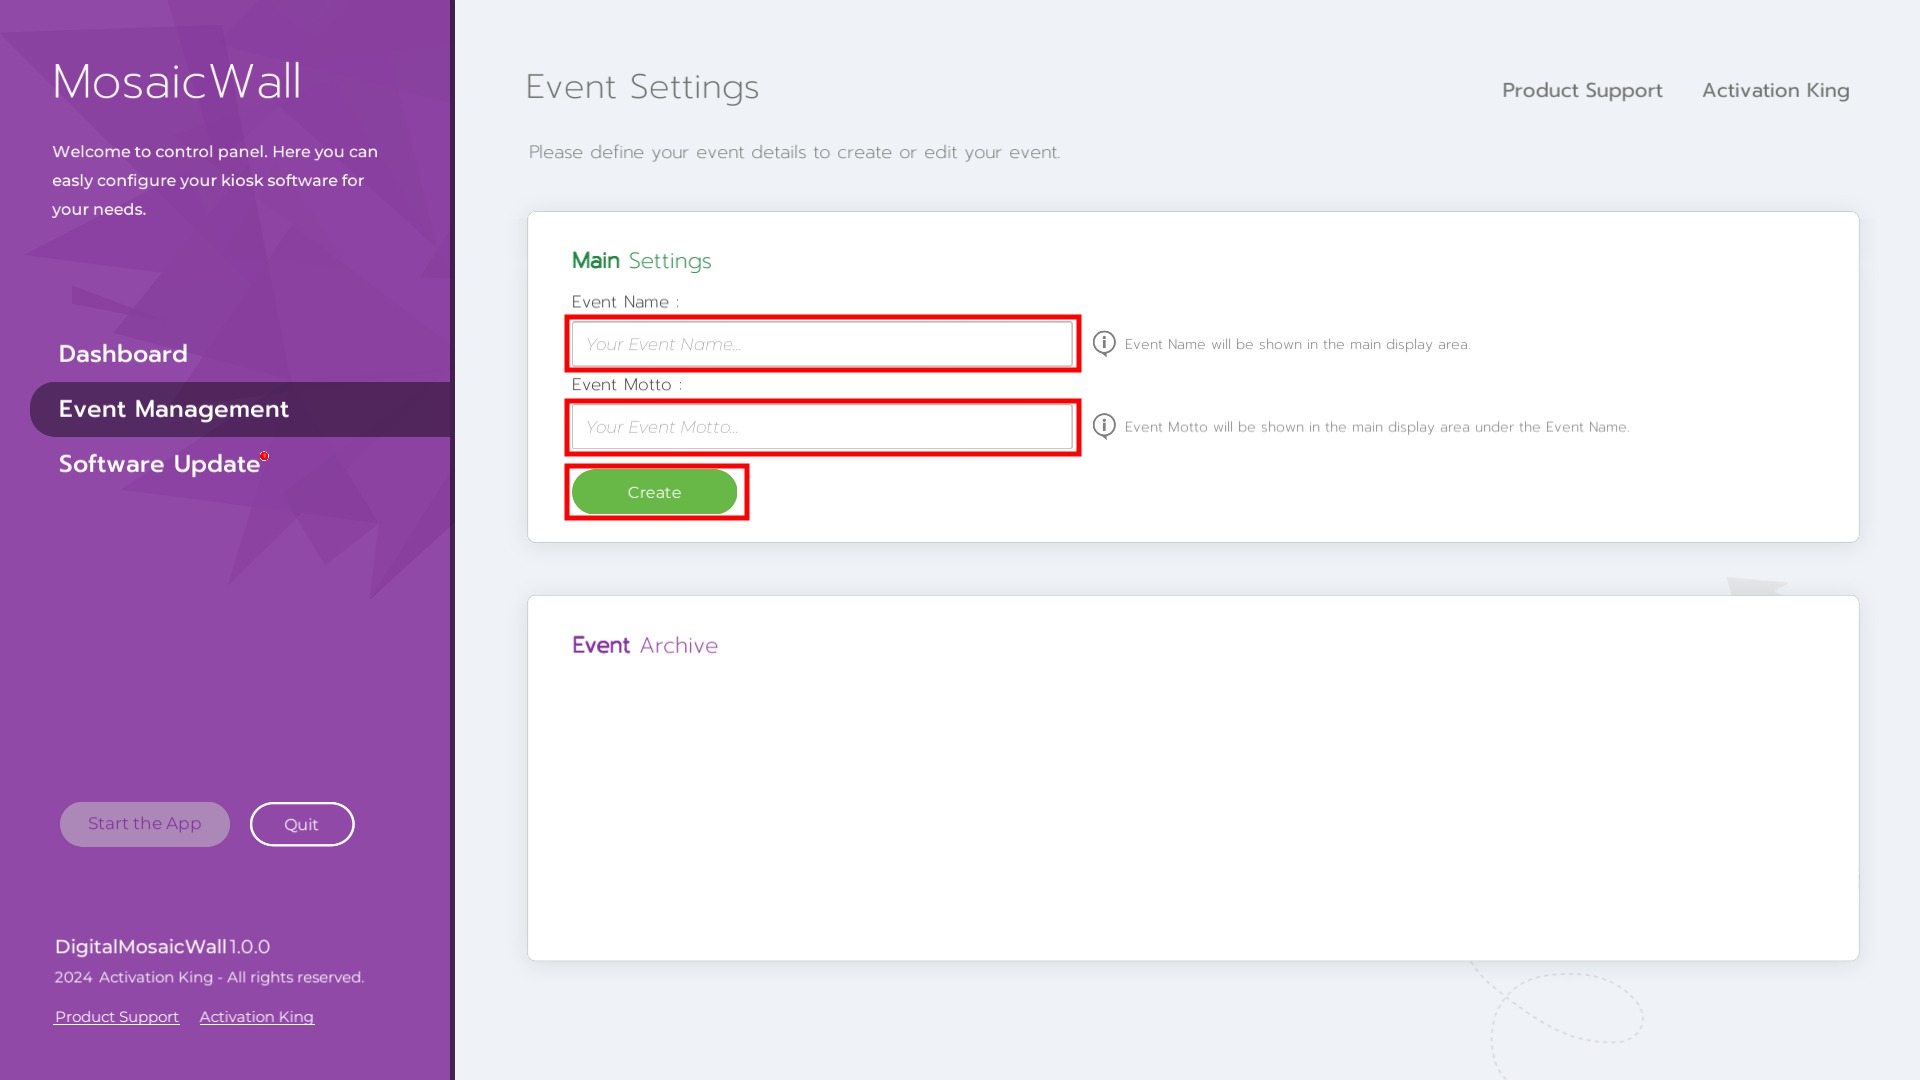The height and width of the screenshot is (1080, 1920).
Task: Follow the Product Support footer link
Action: coord(117,1017)
